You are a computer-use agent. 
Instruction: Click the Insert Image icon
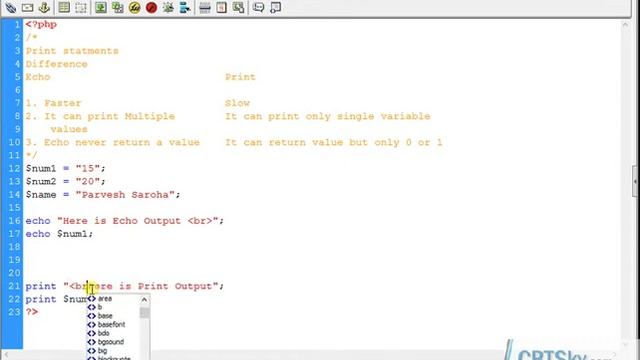coord(101,7)
